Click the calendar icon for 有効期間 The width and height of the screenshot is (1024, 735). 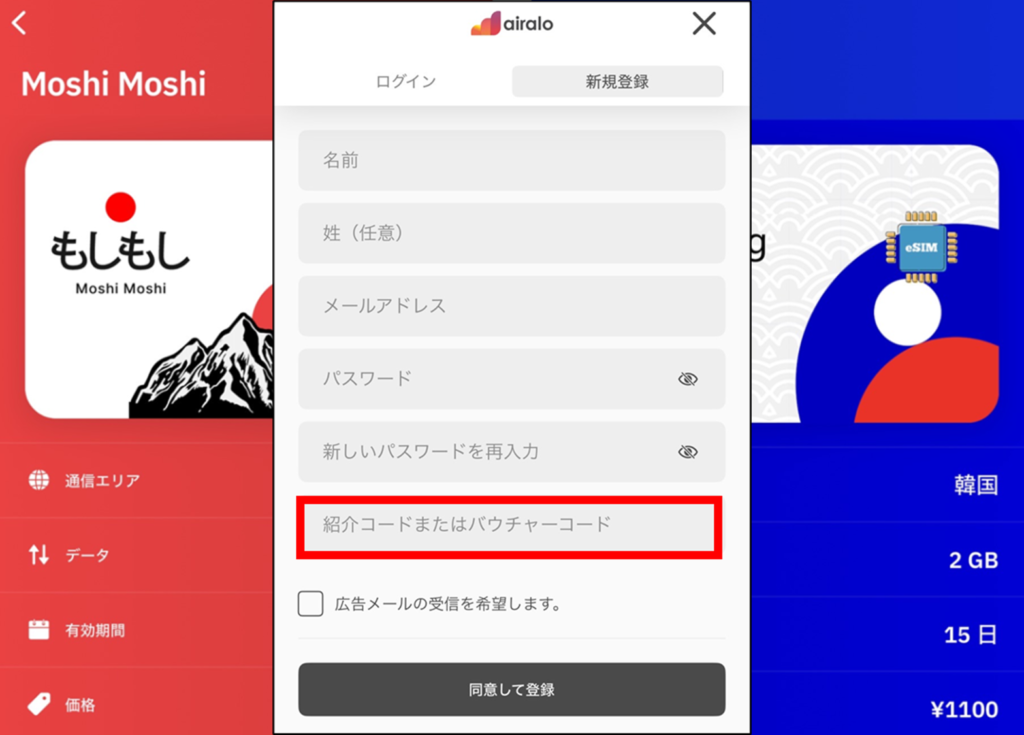click(x=39, y=630)
